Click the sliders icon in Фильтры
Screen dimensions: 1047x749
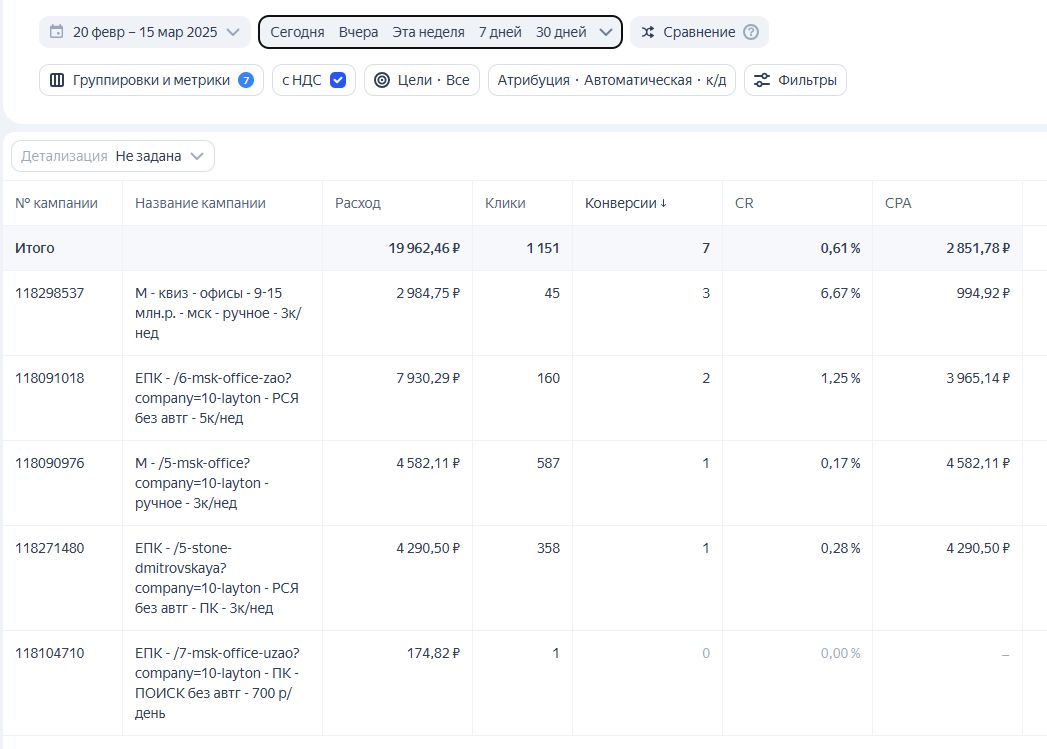[x=762, y=80]
